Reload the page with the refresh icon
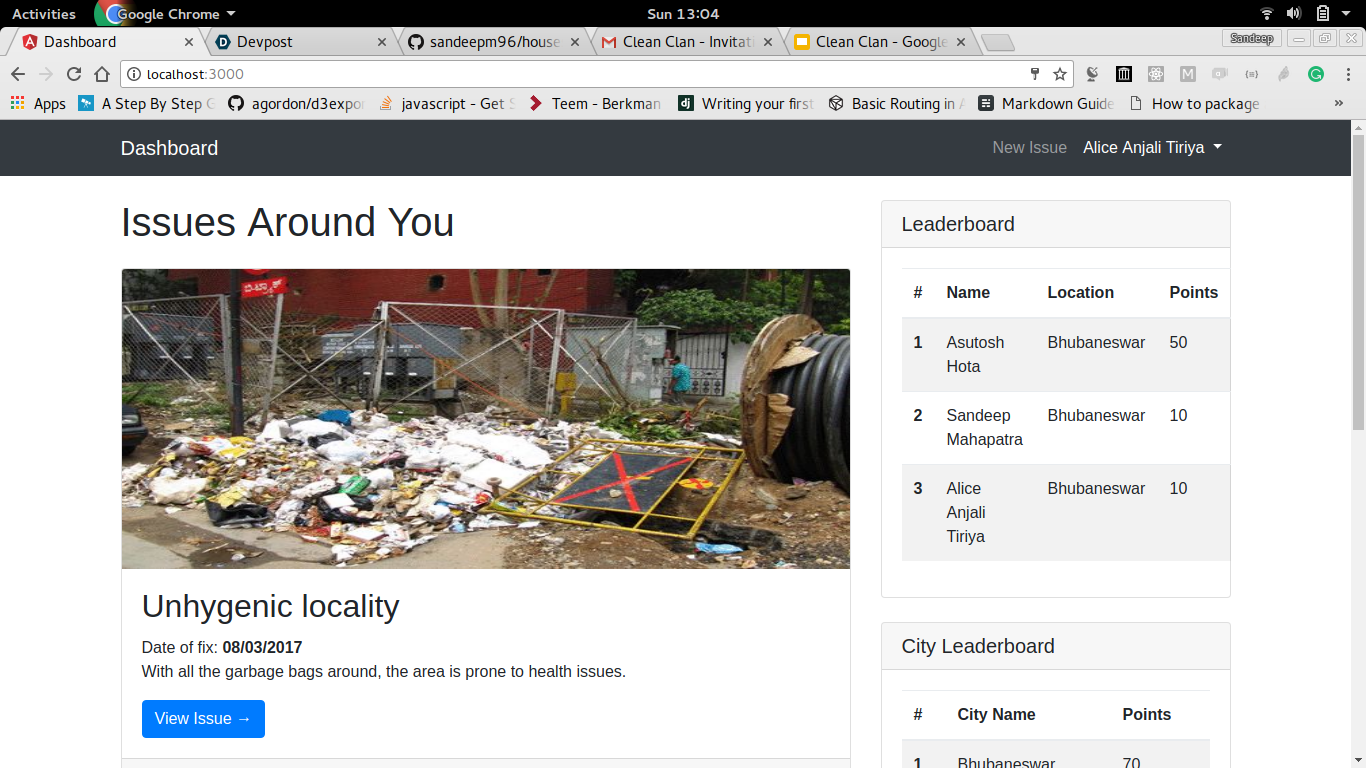This screenshot has height=768, width=1366. (74, 74)
